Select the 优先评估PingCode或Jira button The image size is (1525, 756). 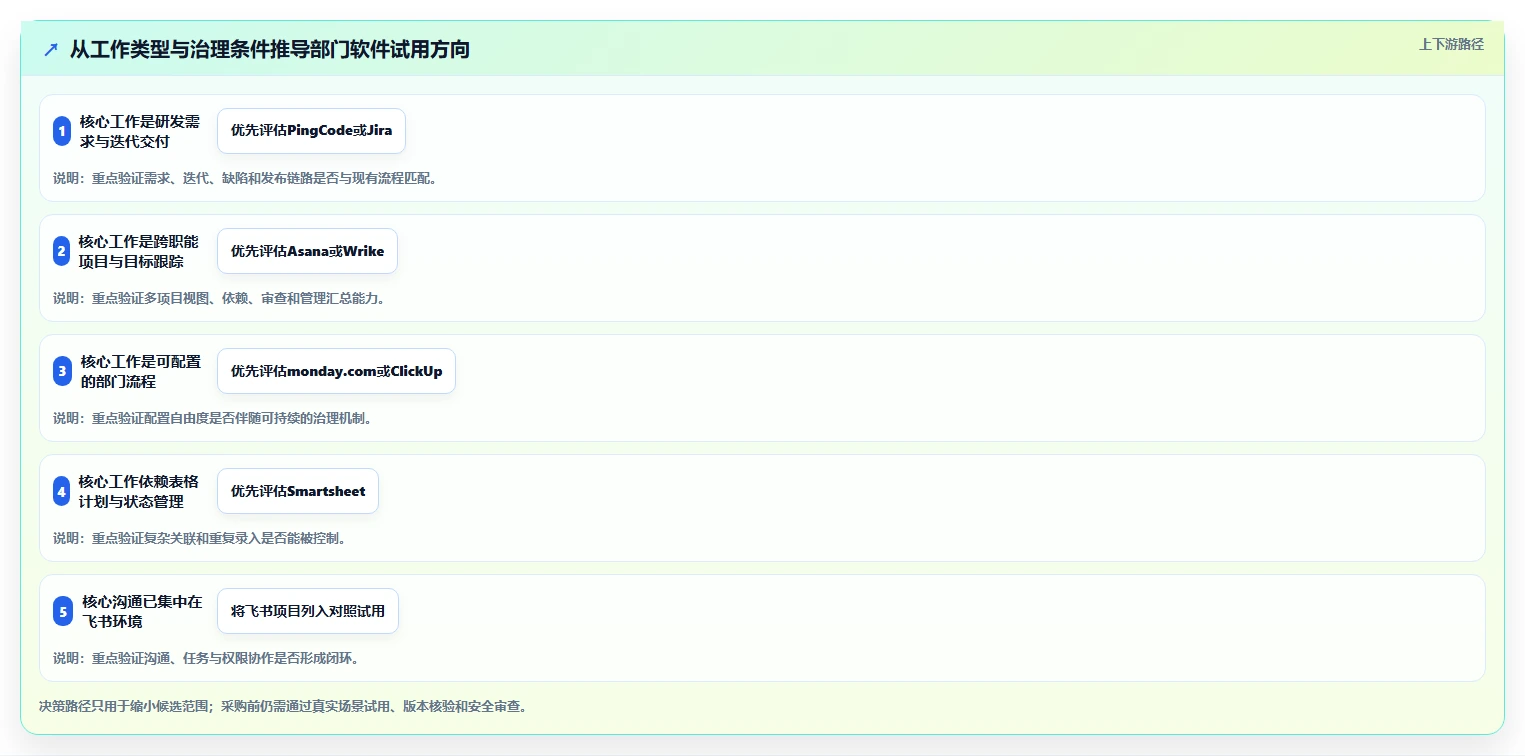pos(311,131)
